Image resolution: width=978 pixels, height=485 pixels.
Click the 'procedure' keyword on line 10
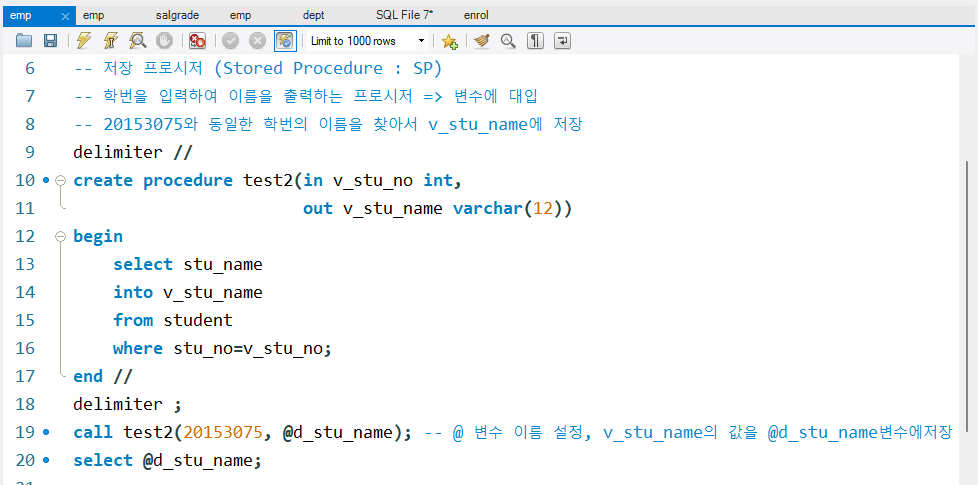tap(188, 181)
